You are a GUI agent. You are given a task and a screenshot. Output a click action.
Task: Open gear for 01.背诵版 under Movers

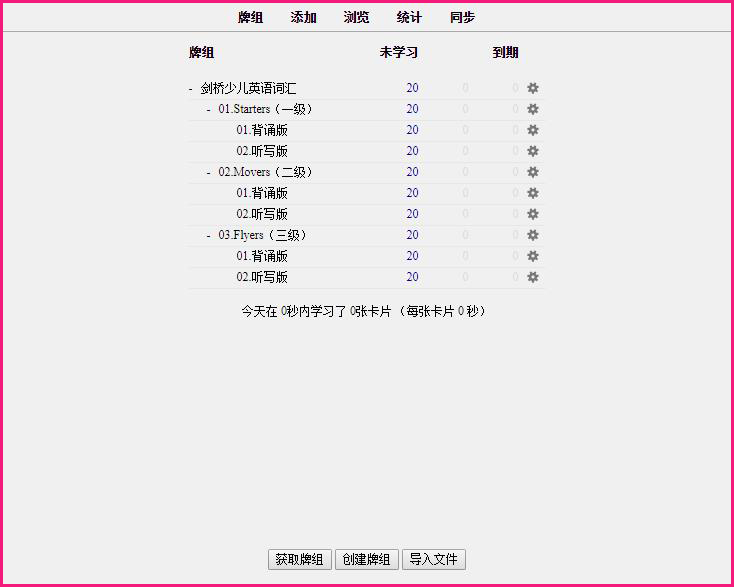pyautogui.click(x=533, y=193)
